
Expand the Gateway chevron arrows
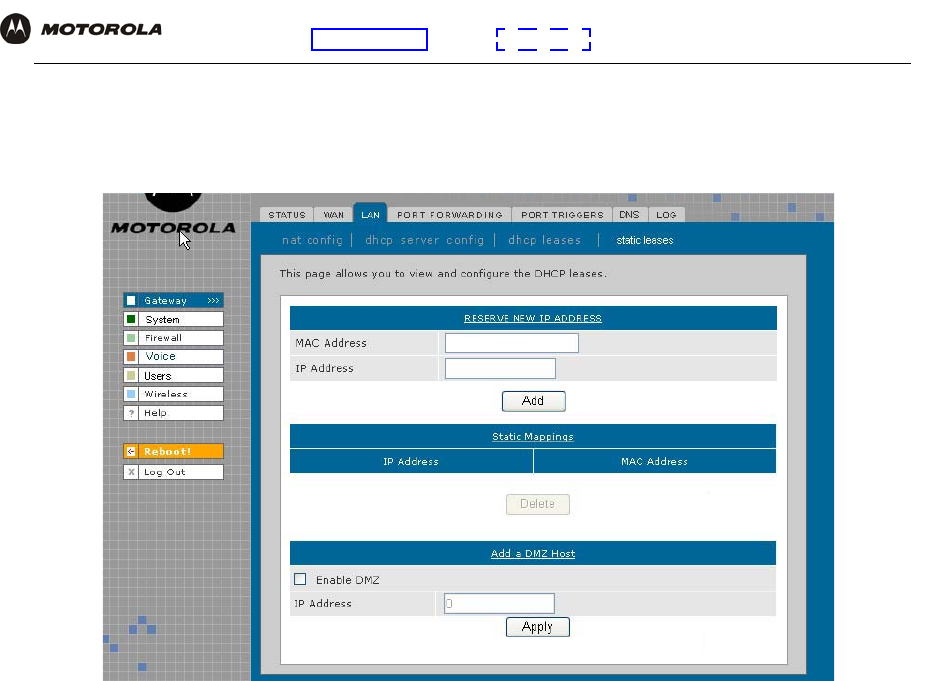213,300
